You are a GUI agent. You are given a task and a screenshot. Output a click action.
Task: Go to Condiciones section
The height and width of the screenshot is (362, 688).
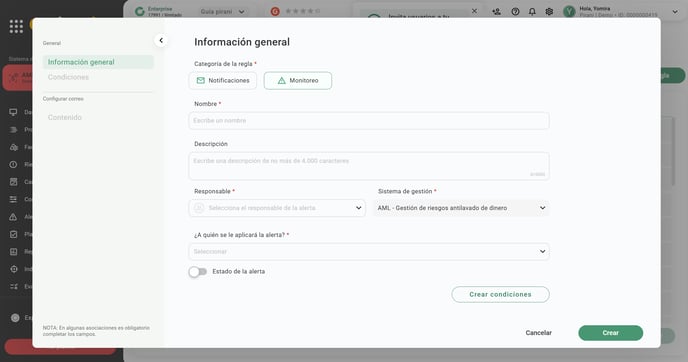tap(68, 77)
